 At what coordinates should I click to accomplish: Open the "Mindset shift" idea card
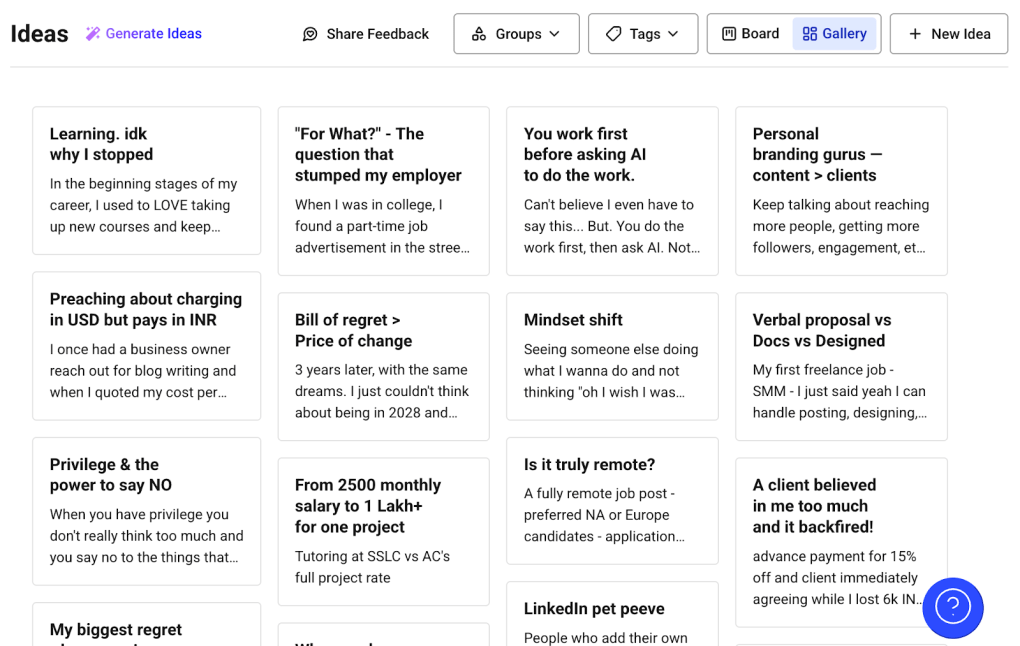click(x=612, y=356)
